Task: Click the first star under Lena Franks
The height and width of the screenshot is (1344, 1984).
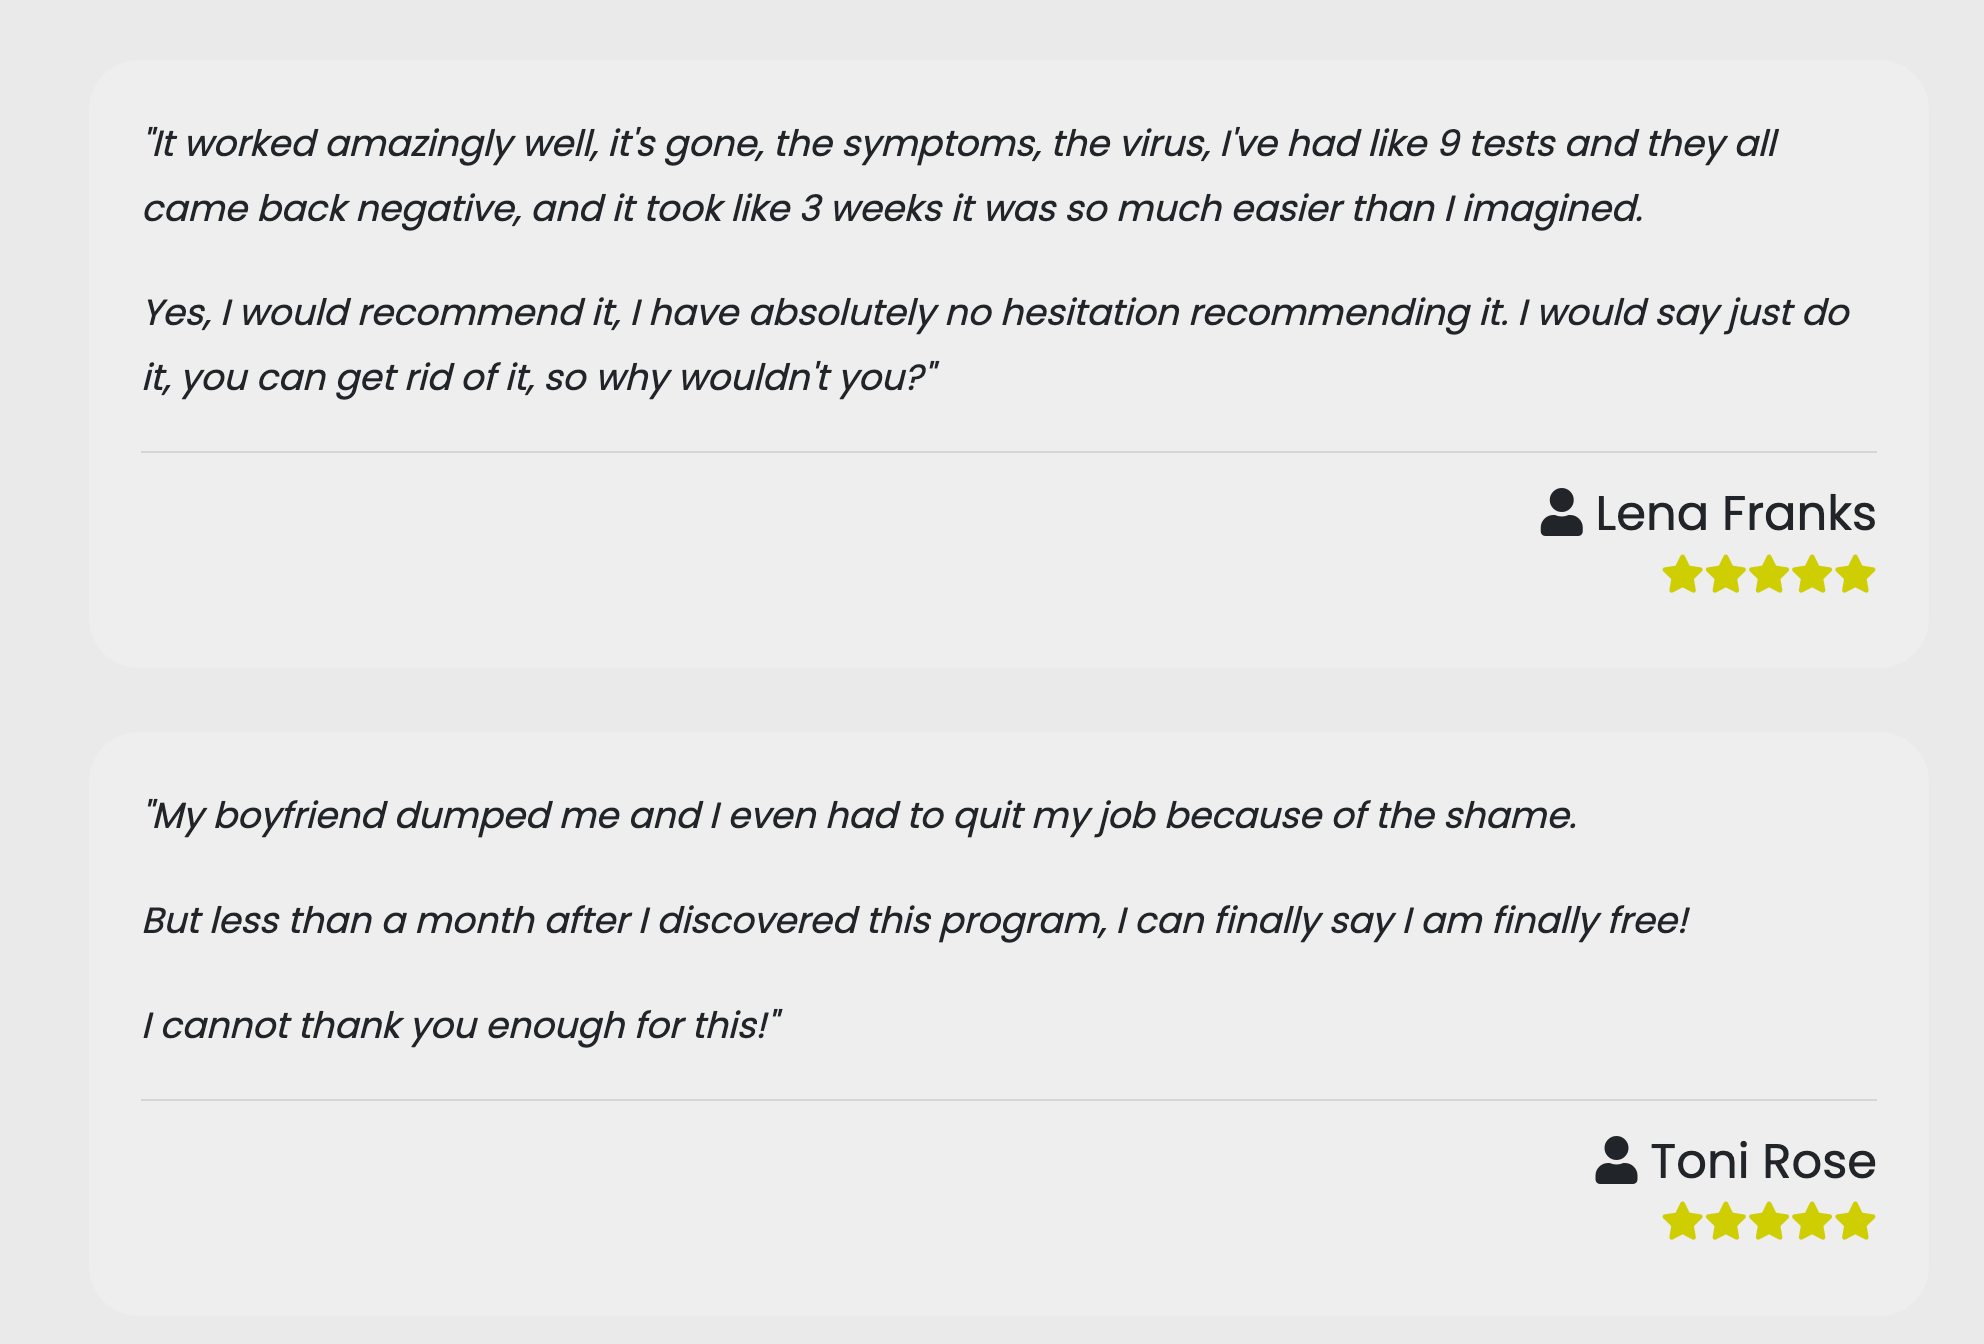Action: coord(1683,575)
